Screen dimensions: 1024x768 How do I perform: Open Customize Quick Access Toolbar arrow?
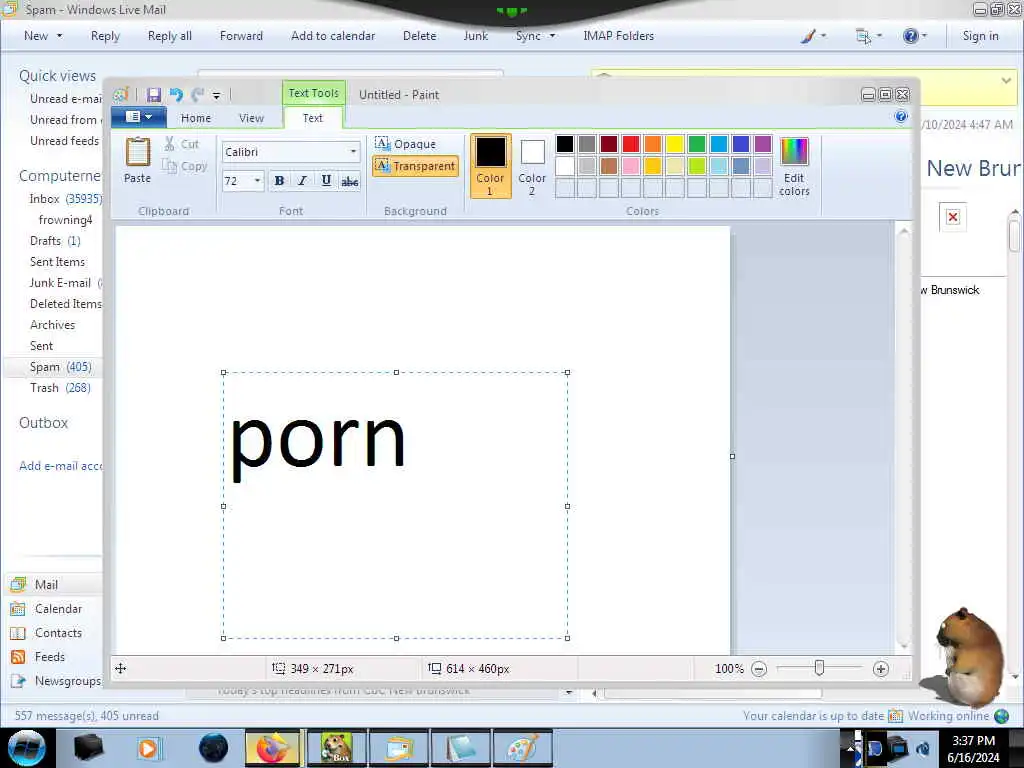(x=216, y=95)
